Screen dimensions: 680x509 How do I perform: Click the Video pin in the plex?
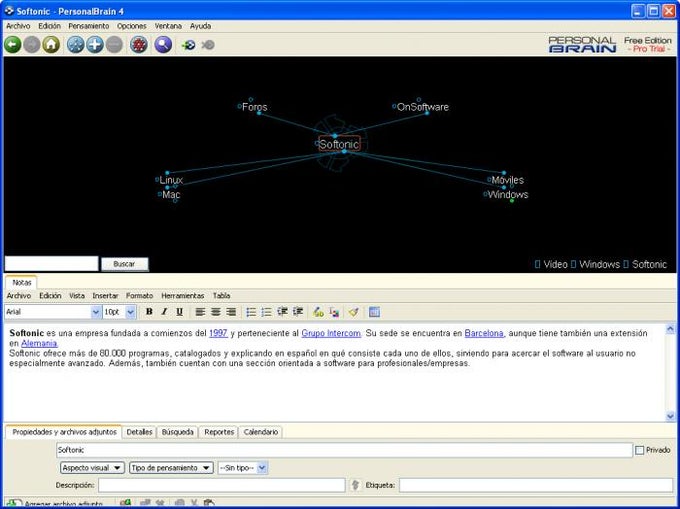[555, 264]
